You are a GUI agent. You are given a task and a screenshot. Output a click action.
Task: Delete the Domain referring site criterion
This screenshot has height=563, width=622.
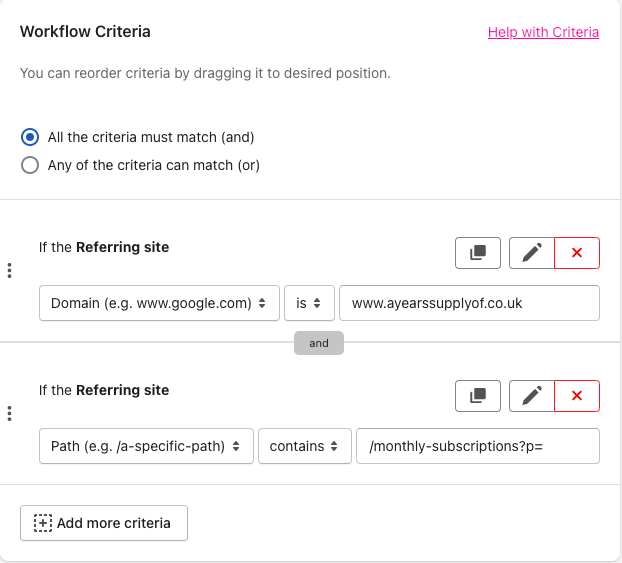(x=577, y=253)
